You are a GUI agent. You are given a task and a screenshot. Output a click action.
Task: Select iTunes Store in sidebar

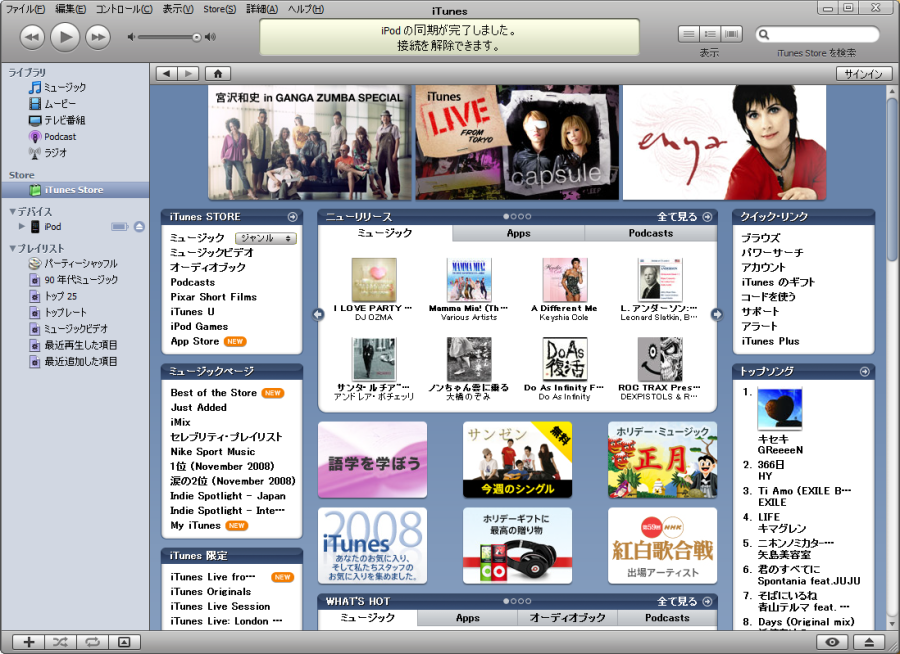(x=75, y=189)
